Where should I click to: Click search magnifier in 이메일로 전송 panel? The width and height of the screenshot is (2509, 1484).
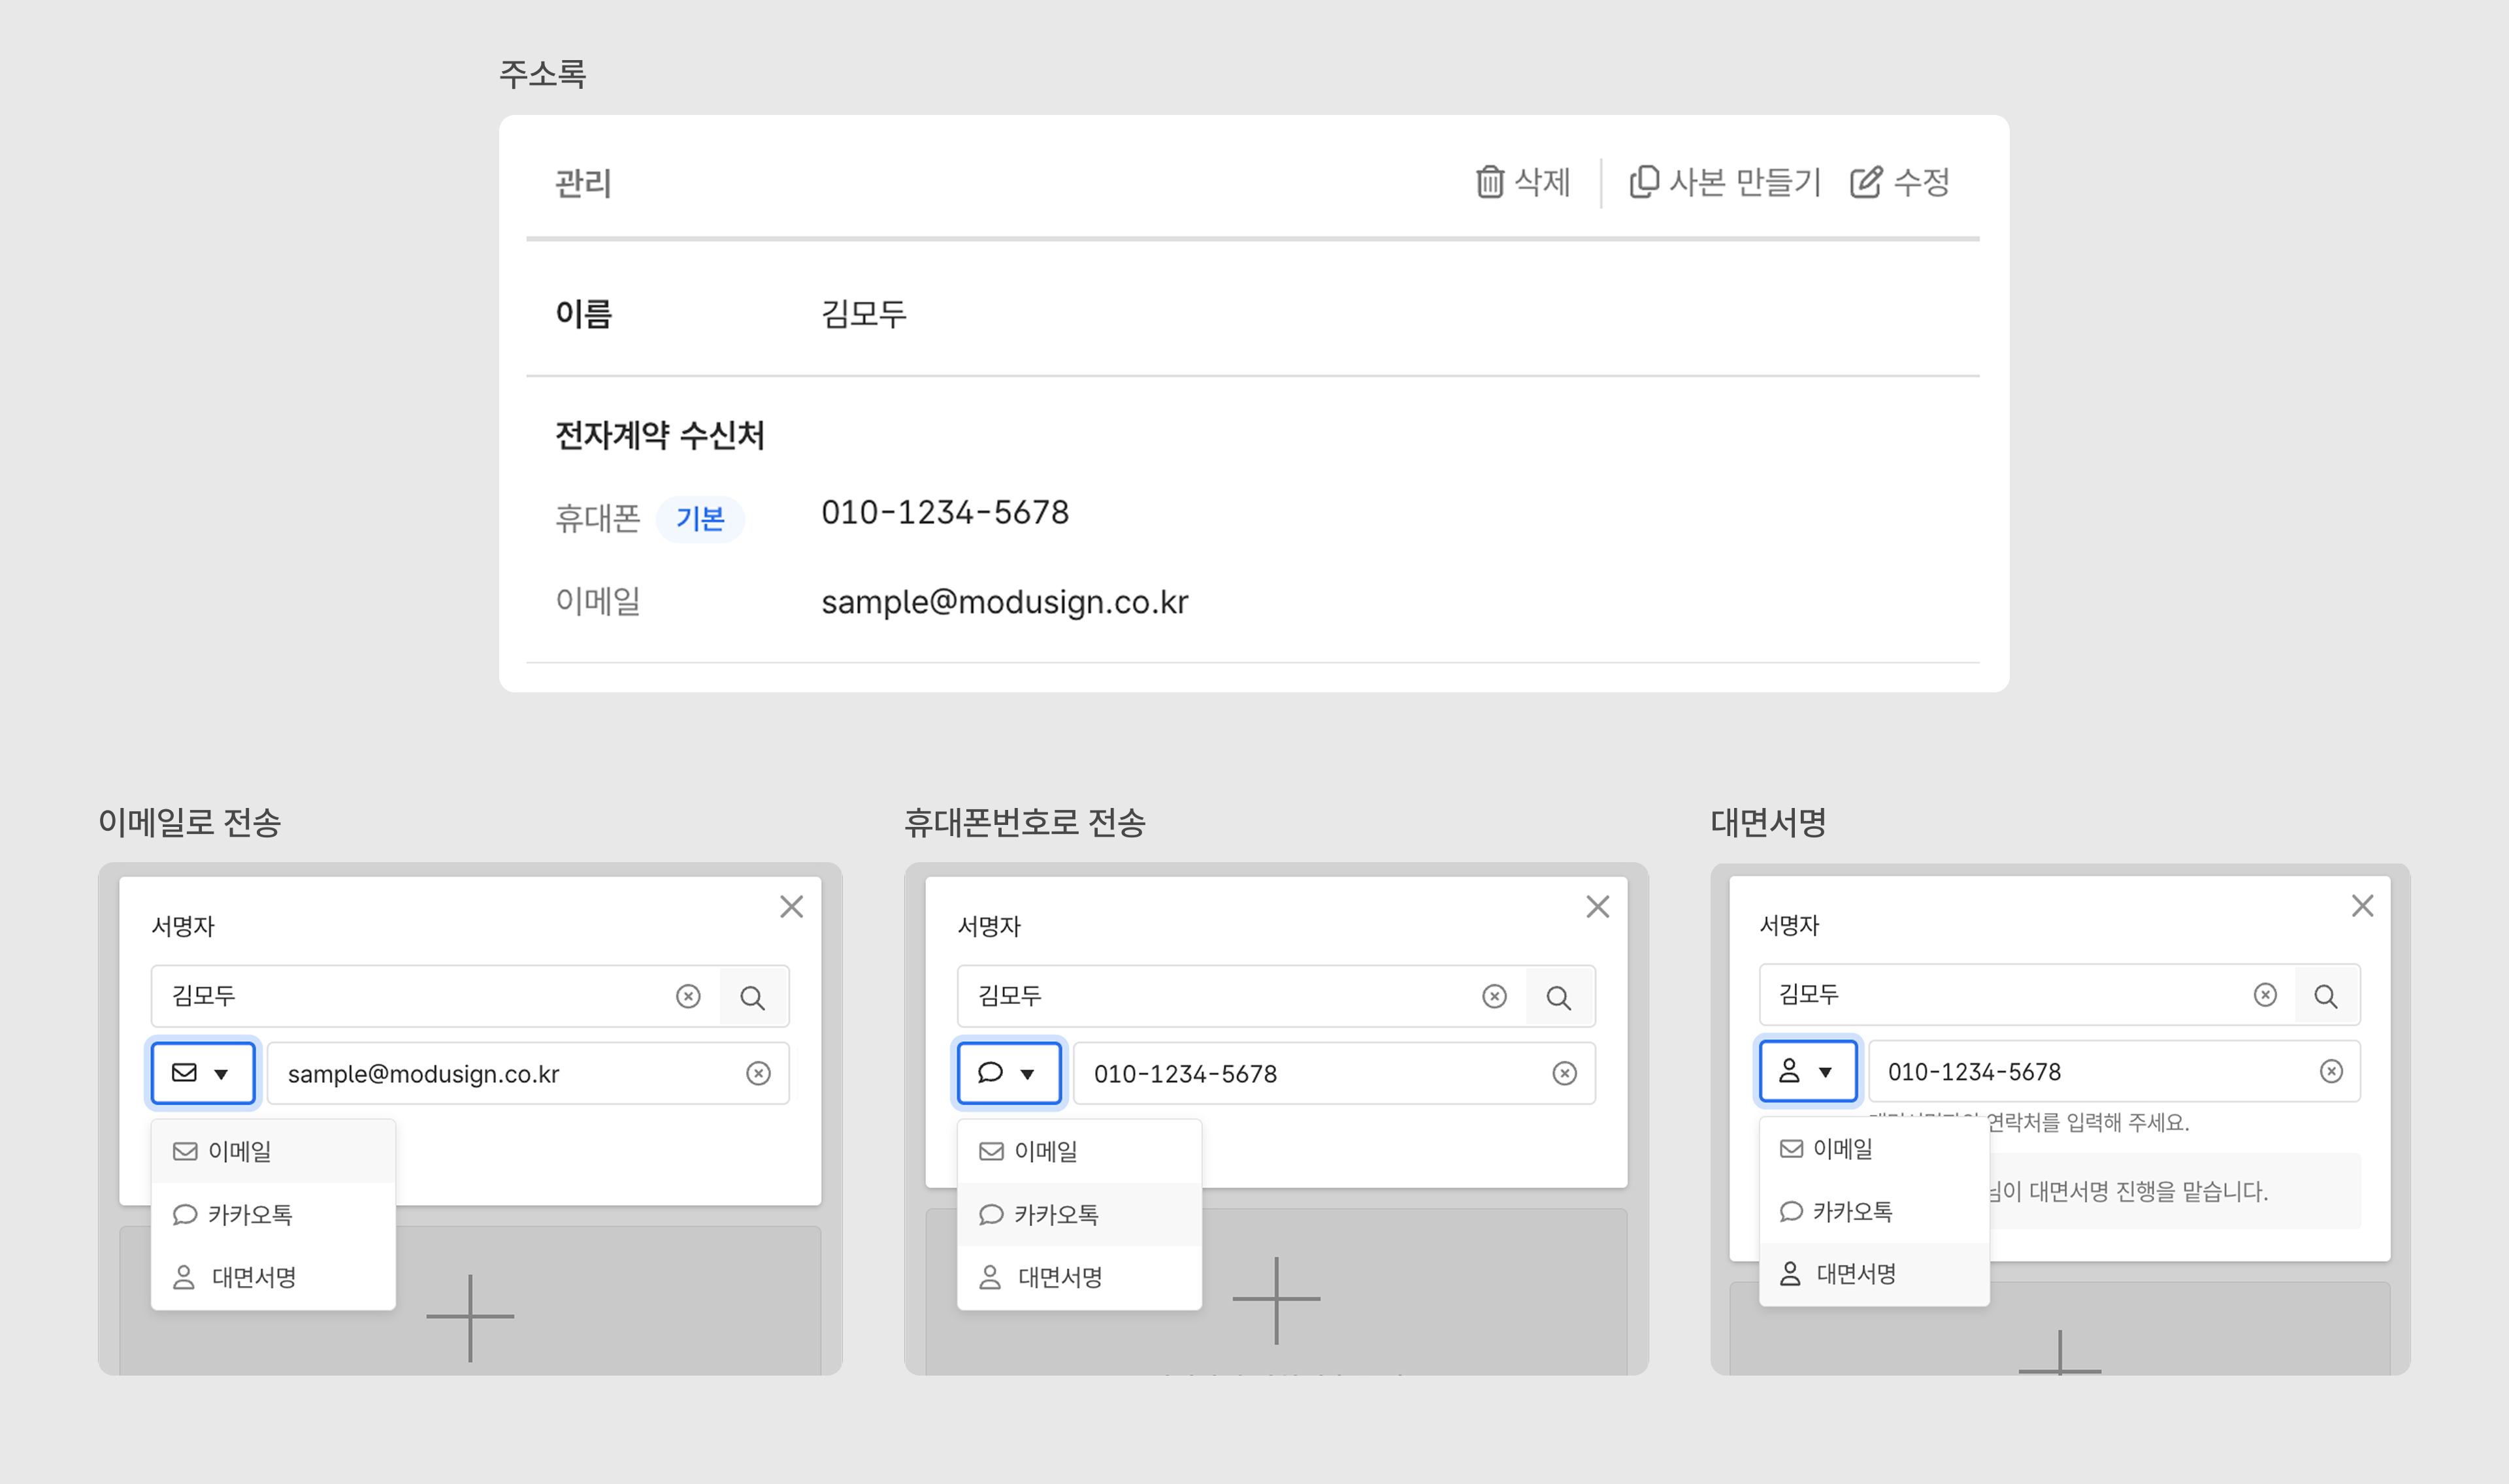(x=752, y=997)
